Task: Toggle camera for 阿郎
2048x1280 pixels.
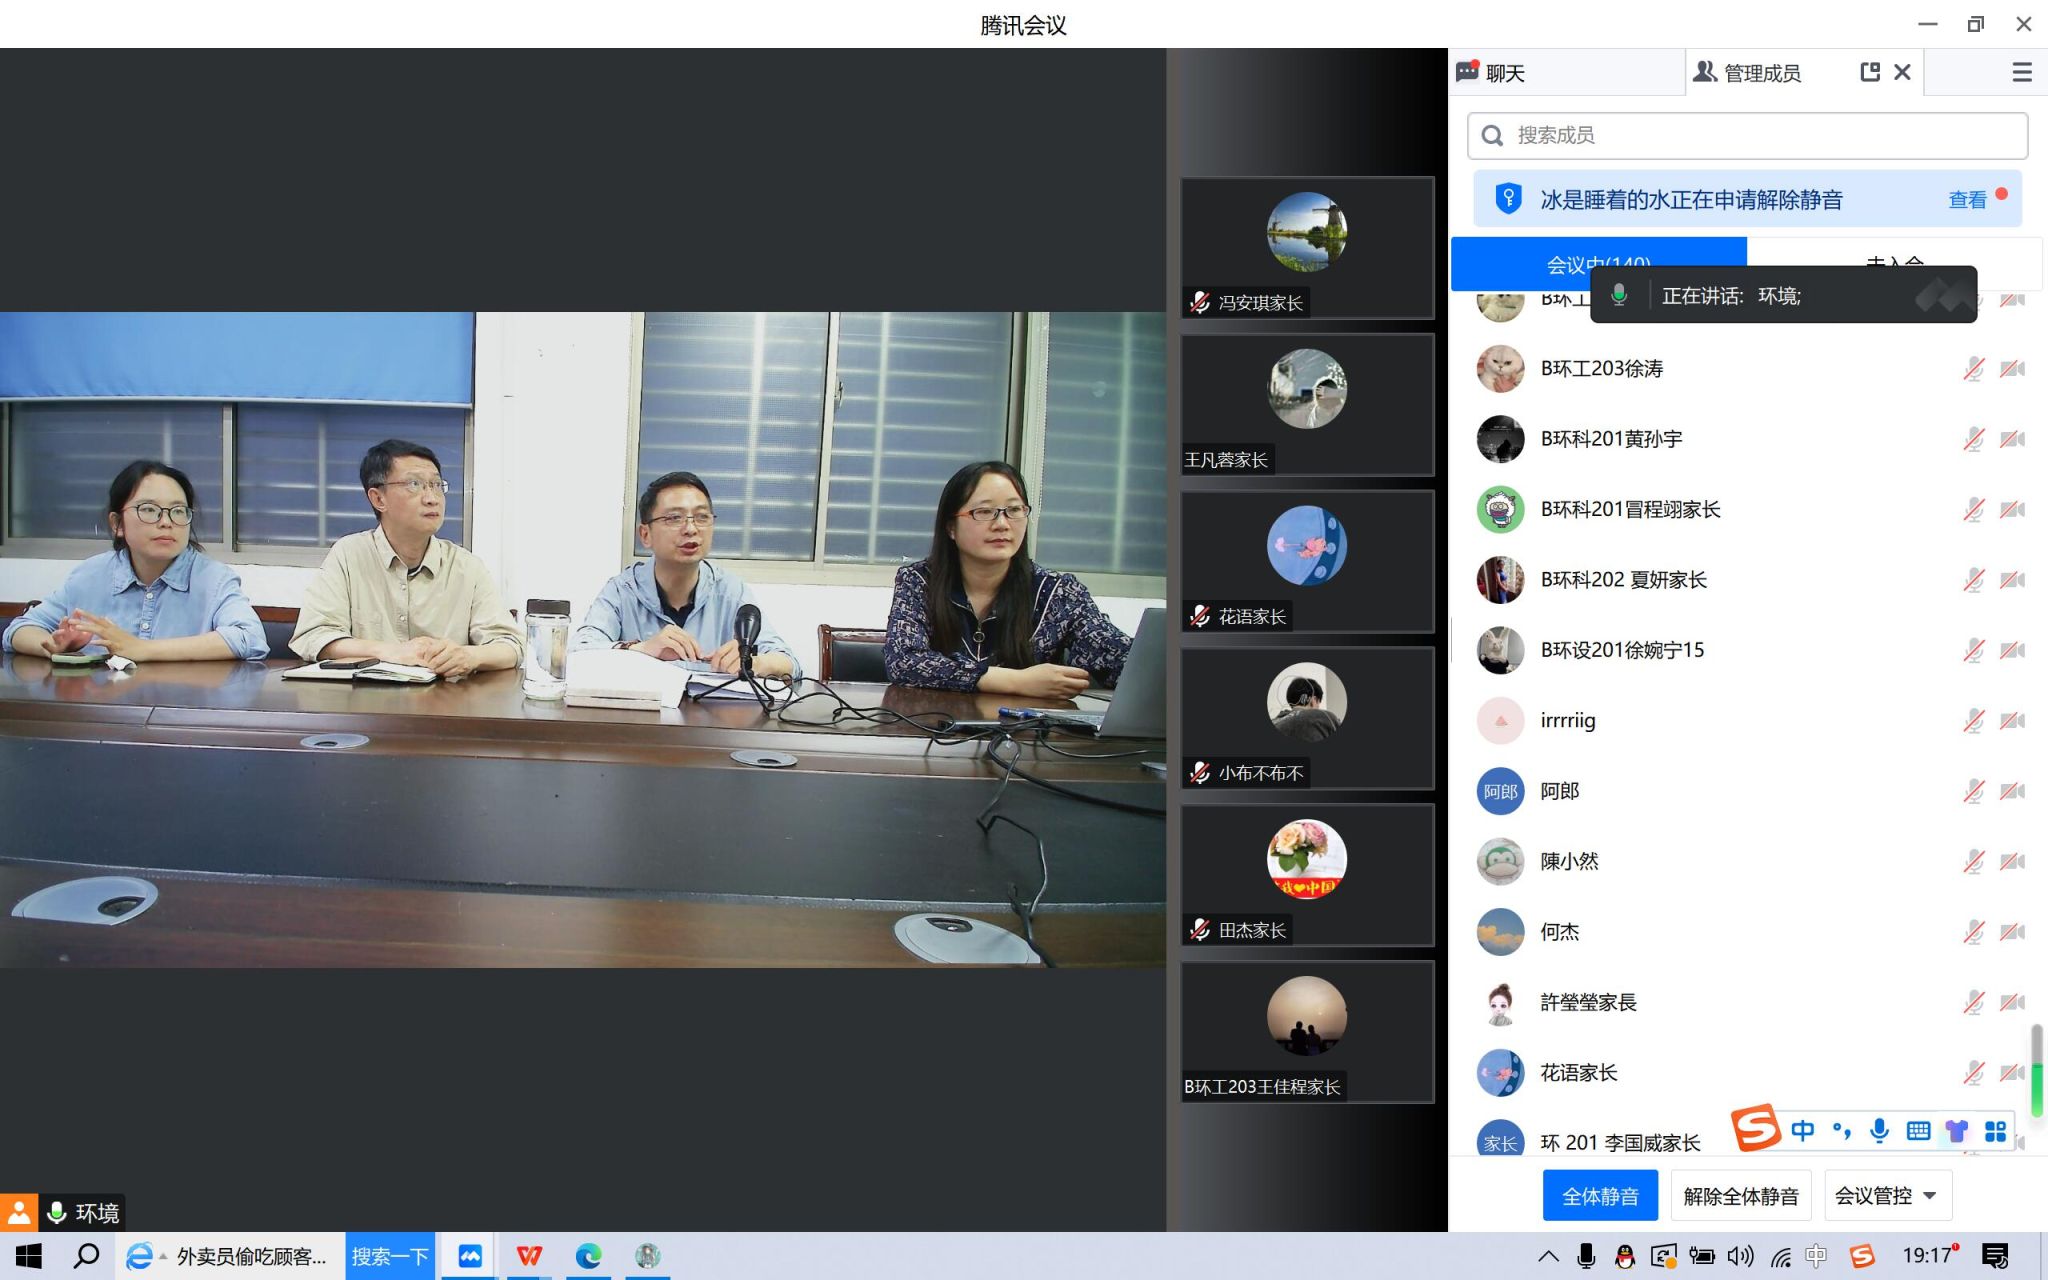Action: [x=2012, y=792]
